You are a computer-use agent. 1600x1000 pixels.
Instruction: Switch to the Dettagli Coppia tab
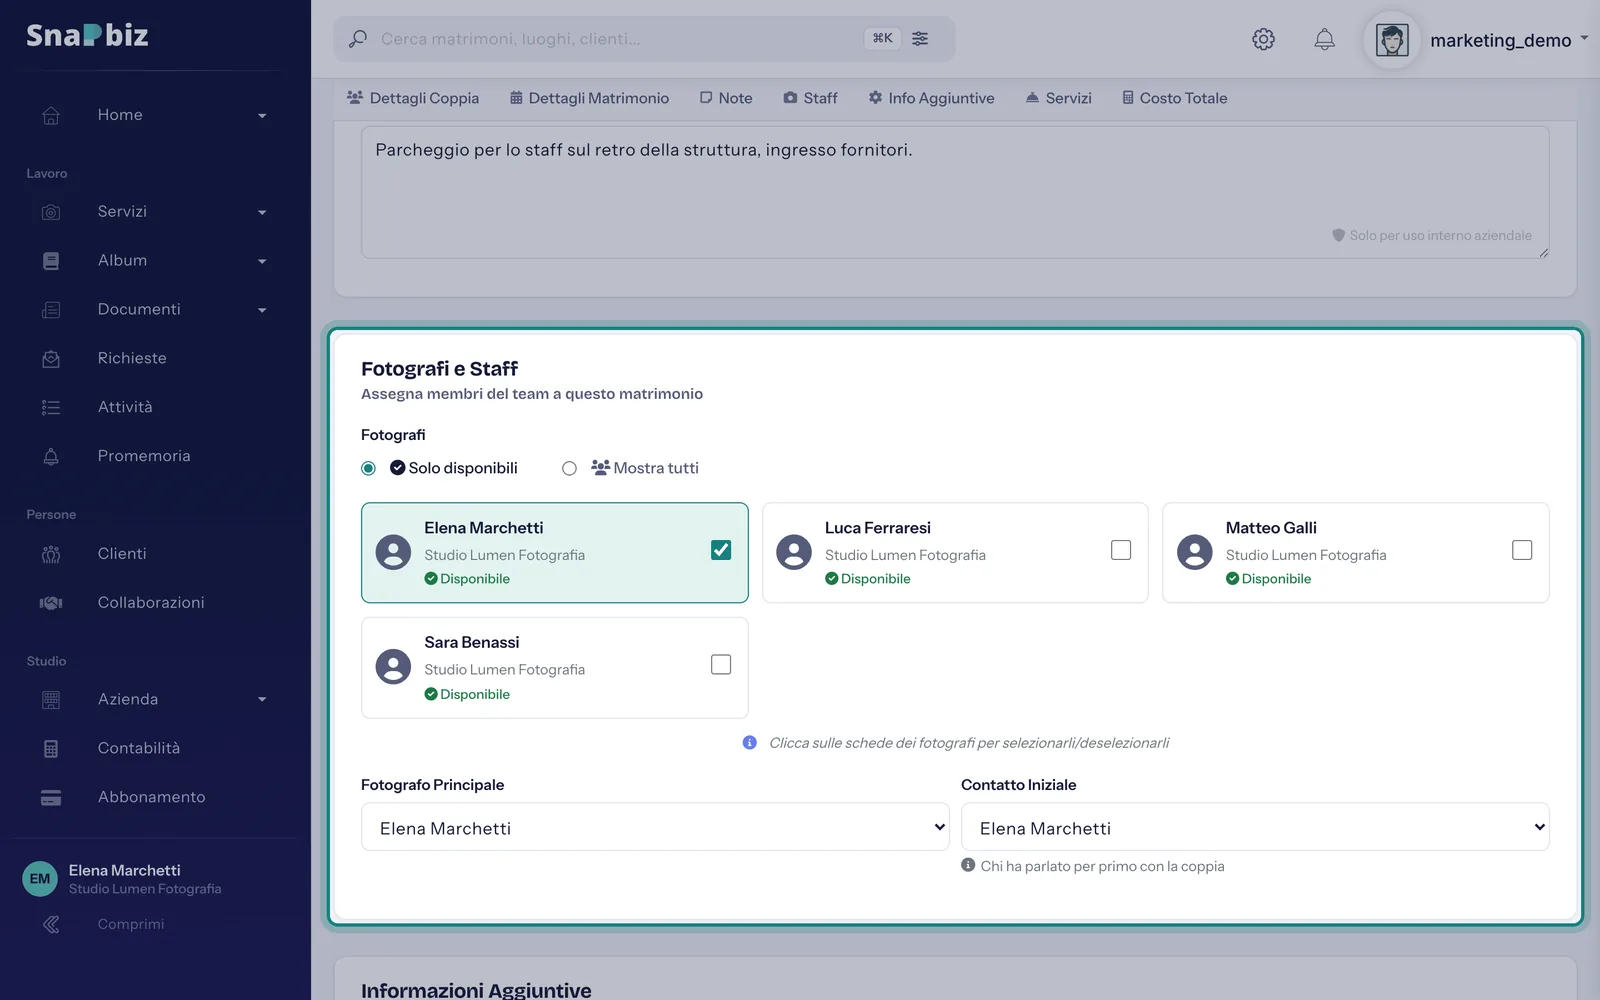pyautogui.click(x=413, y=98)
